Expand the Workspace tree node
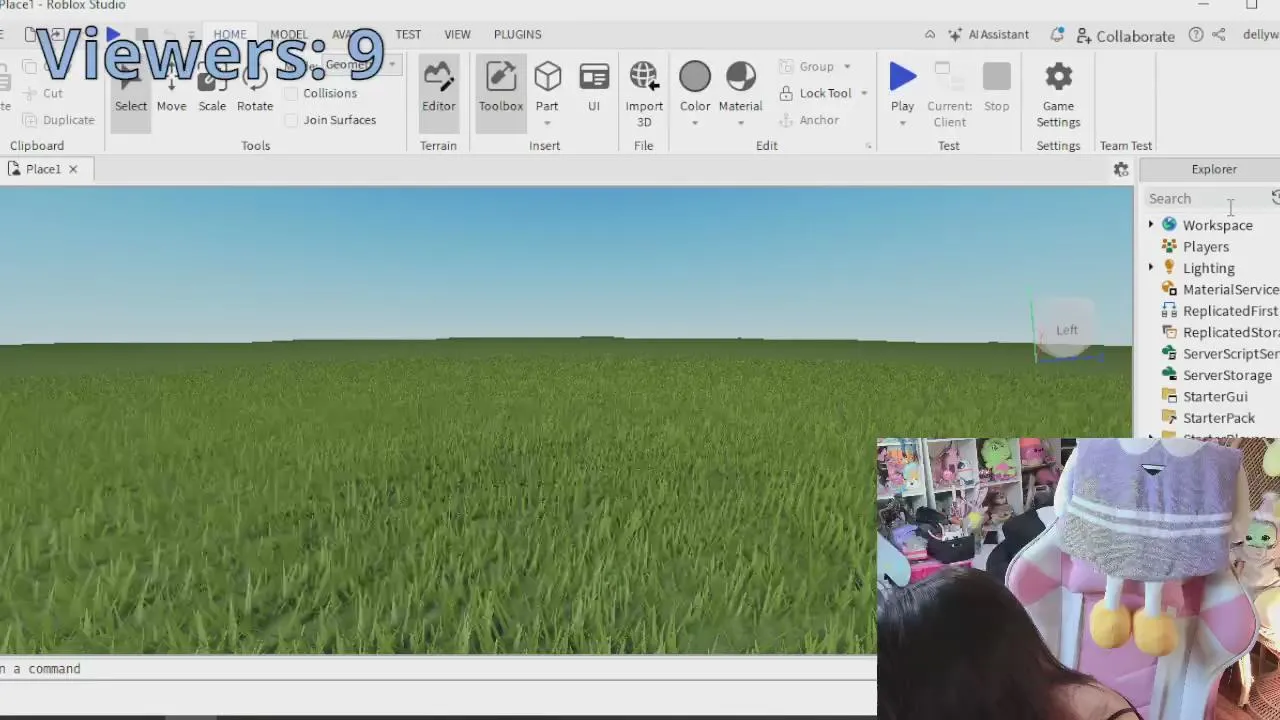This screenshot has height=720, width=1280. coord(1151,225)
